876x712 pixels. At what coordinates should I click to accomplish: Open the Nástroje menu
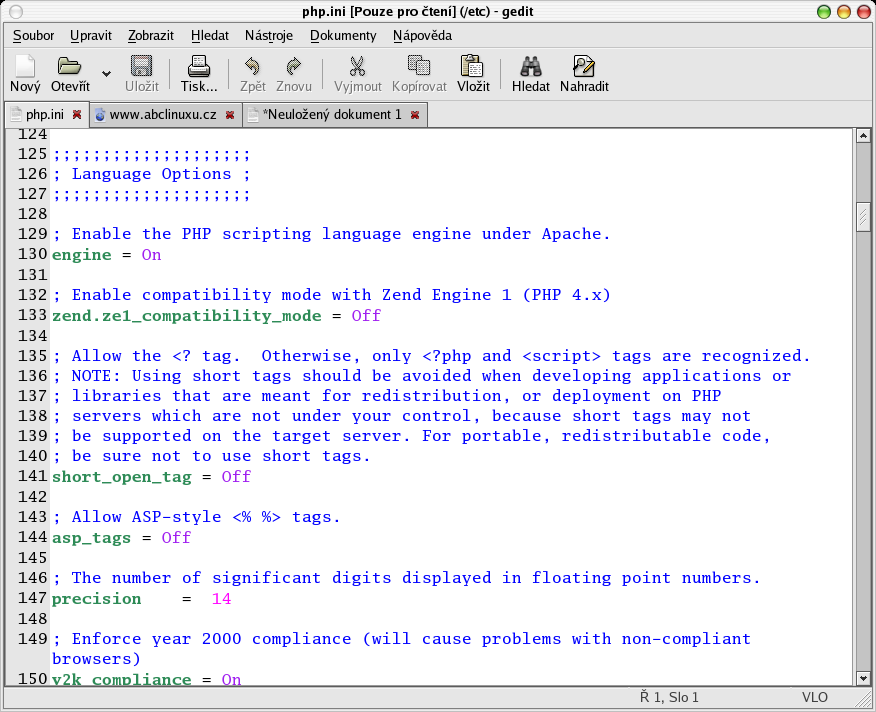[269, 36]
